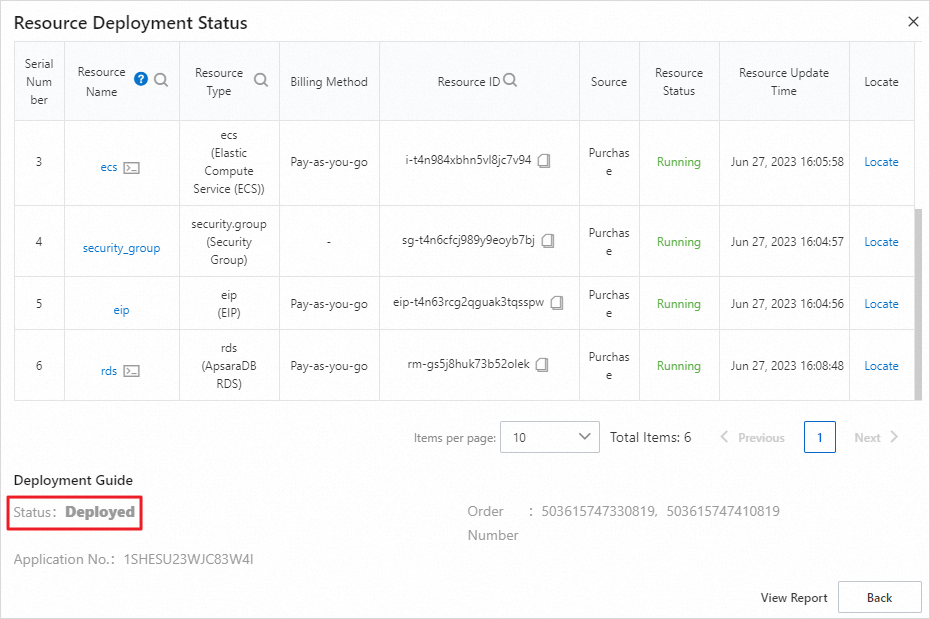Go to Previous page
This screenshot has width=930, height=619.
tap(752, 438)
